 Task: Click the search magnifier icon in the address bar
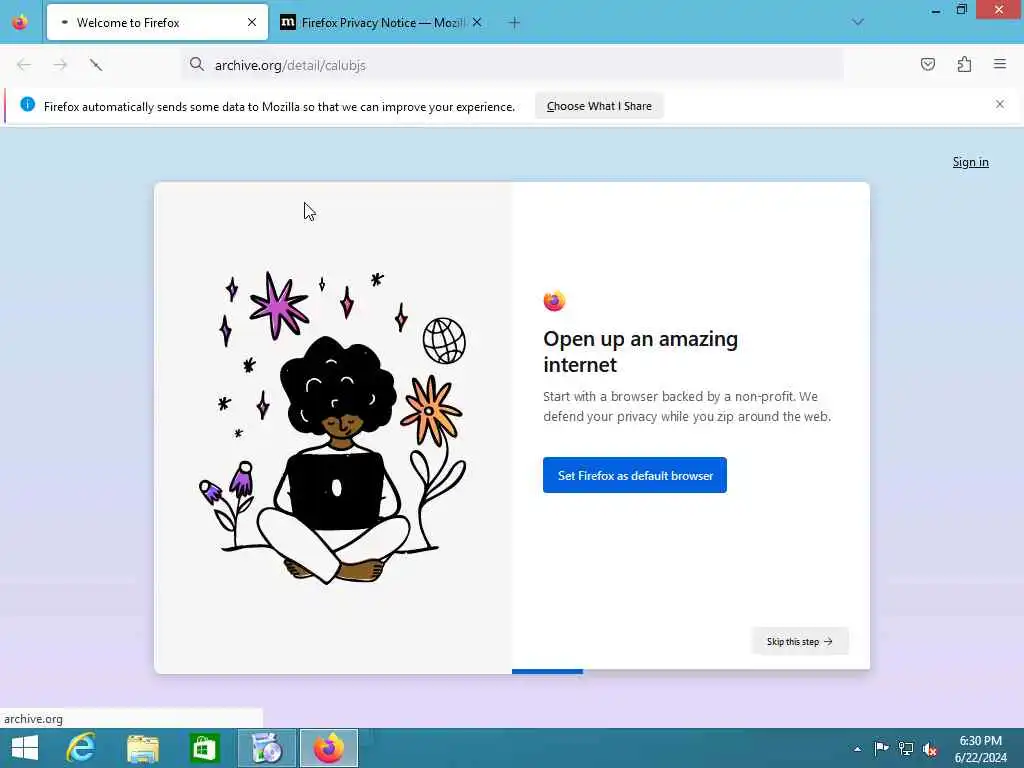[x=197, y=64]
